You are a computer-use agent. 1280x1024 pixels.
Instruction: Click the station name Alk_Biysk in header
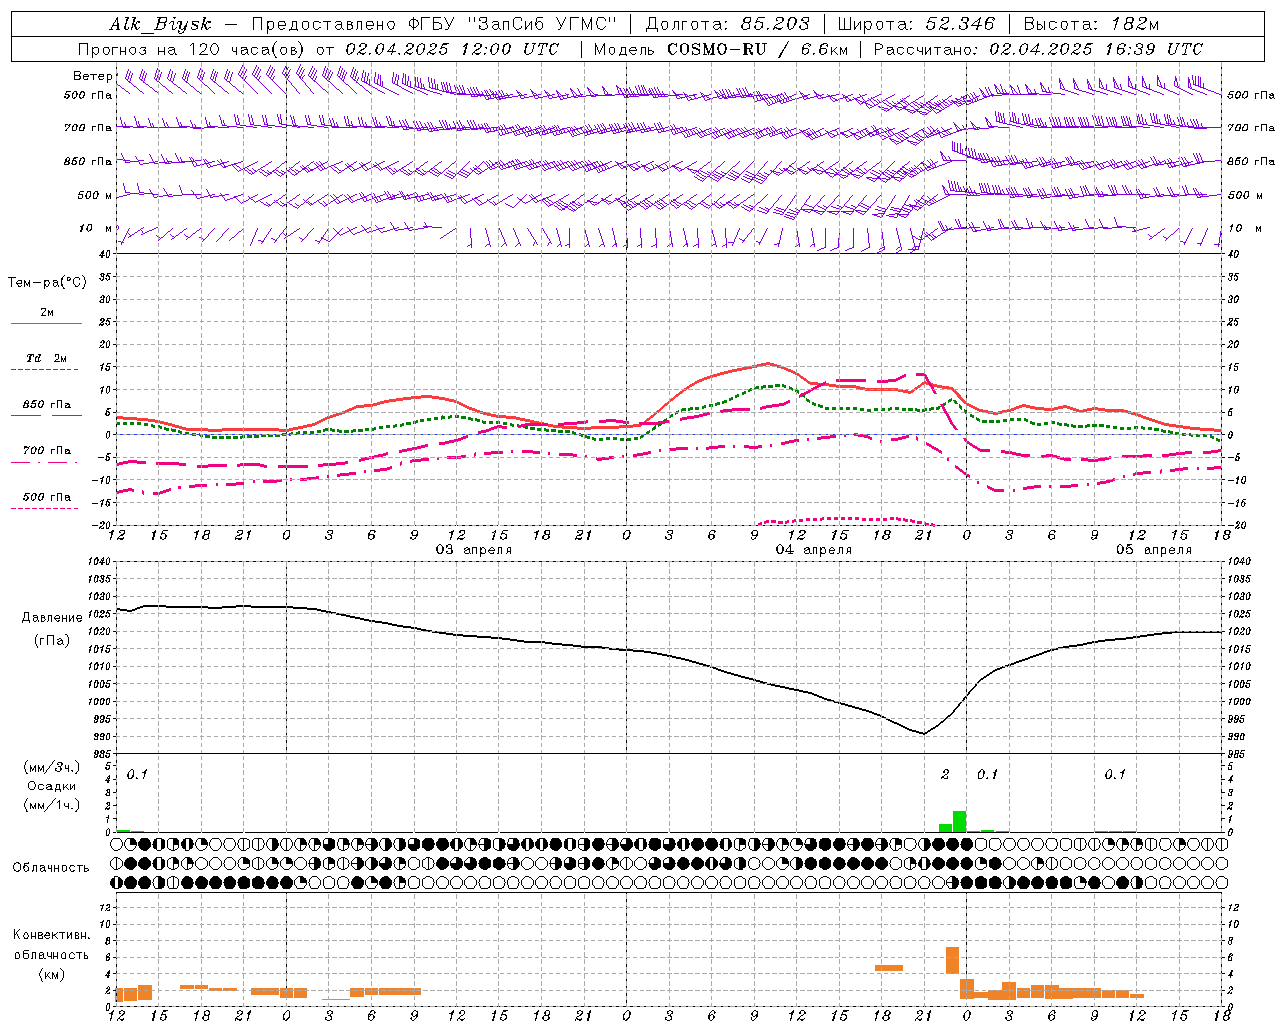coord(161,25)
